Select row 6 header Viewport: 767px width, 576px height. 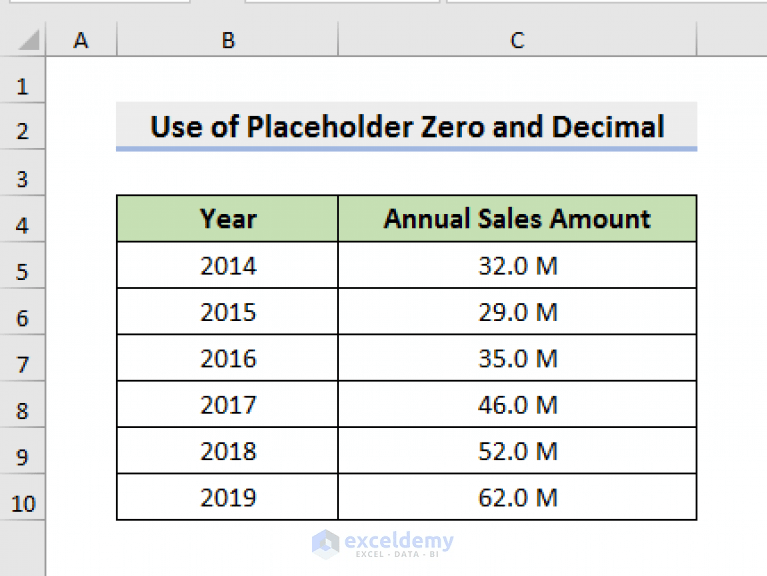click(x=23, y=312)
